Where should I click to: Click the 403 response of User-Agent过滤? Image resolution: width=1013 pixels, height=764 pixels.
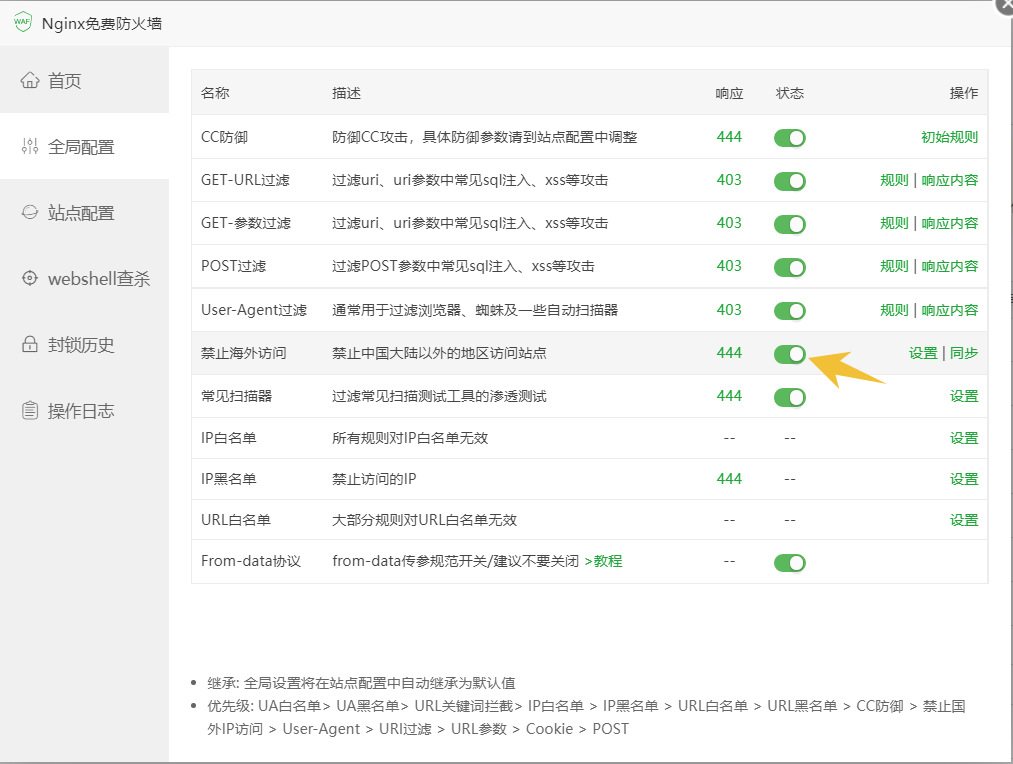[x=729, y=310]
